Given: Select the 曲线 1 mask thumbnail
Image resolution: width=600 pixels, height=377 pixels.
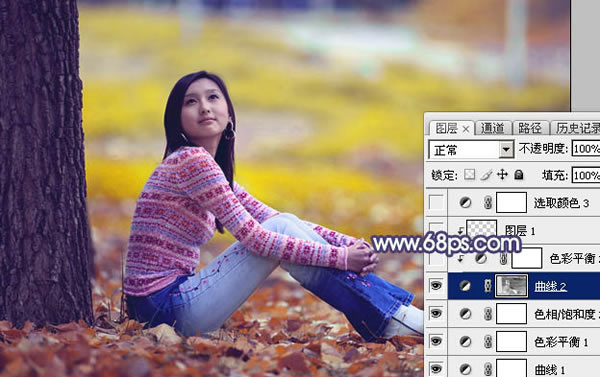Looking at the screenshot, I should 511,368.
